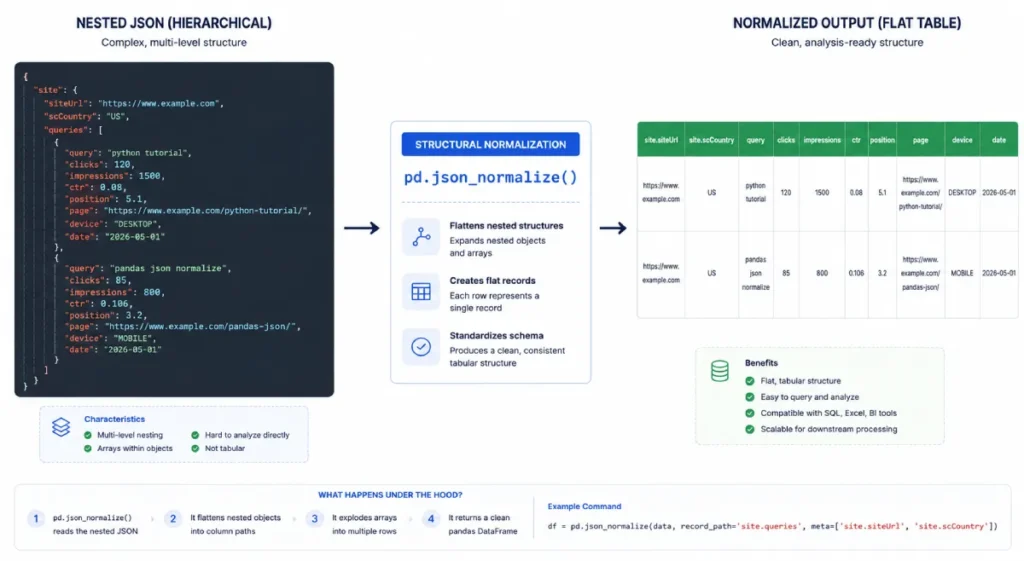Click the WHAT HAPPENS UNDER THE HOOD? heading
This screenshot has height=561, width=1024.
coord(390,495)
